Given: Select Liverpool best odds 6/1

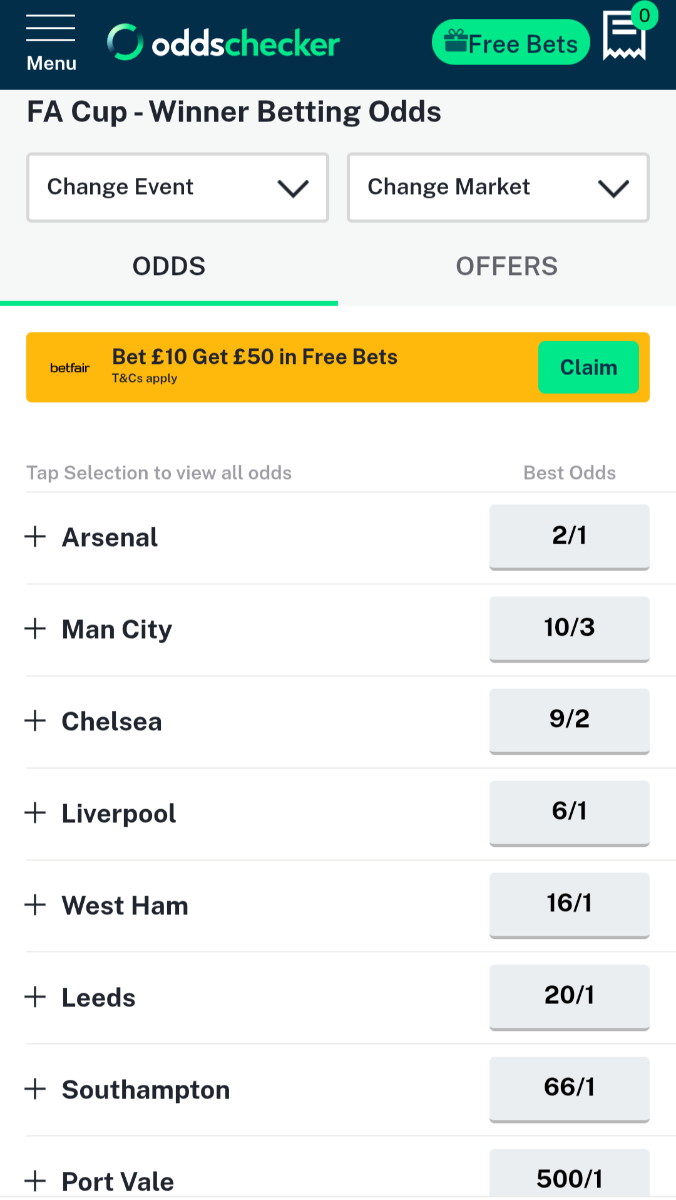Looking at the screenshot, I should tap(569, 812).
